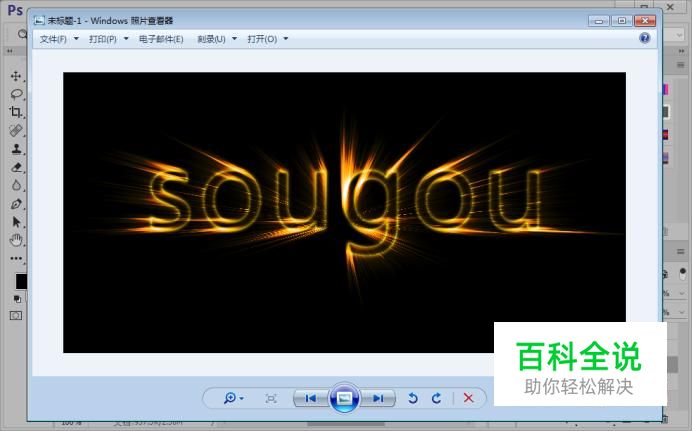Select the Crop tool in Photoshop

(16, 112)
